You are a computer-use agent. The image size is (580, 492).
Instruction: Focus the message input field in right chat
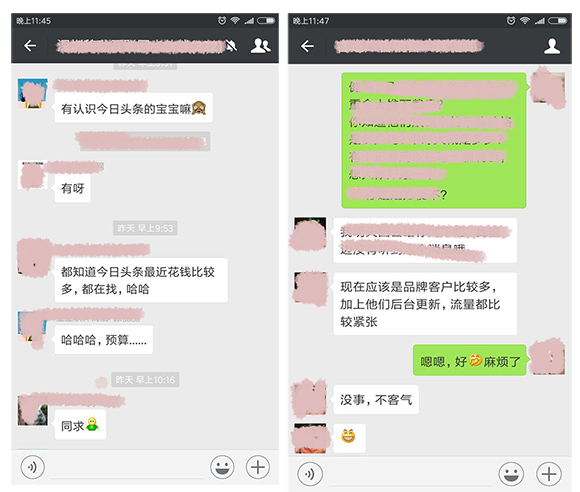pyautogui.click(x=411, y=474)
